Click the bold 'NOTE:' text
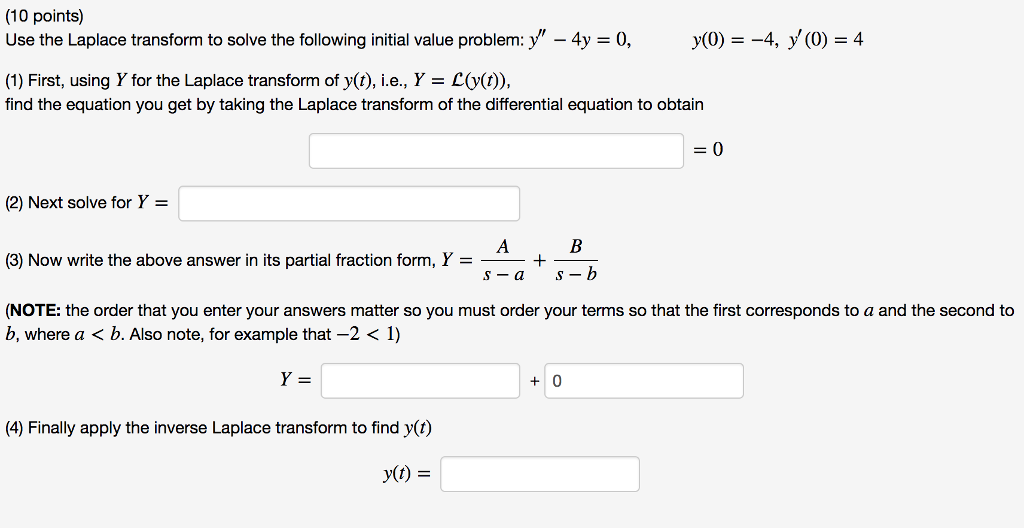The image size is (1024, 528). pyautogui.click(x=36, y=311)
